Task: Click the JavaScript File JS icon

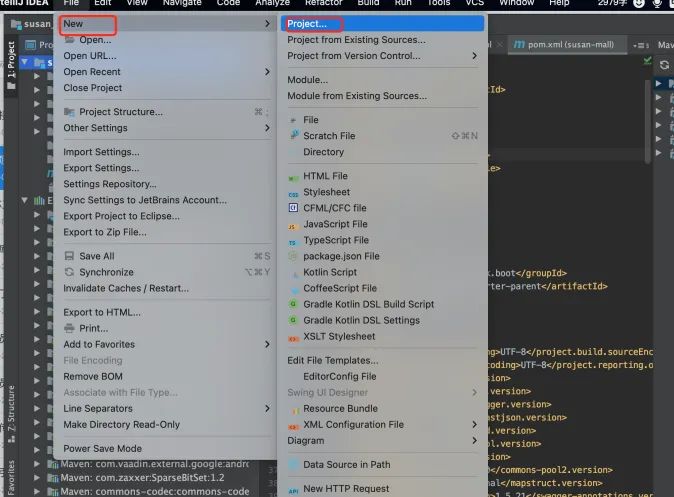Action: 292,226
